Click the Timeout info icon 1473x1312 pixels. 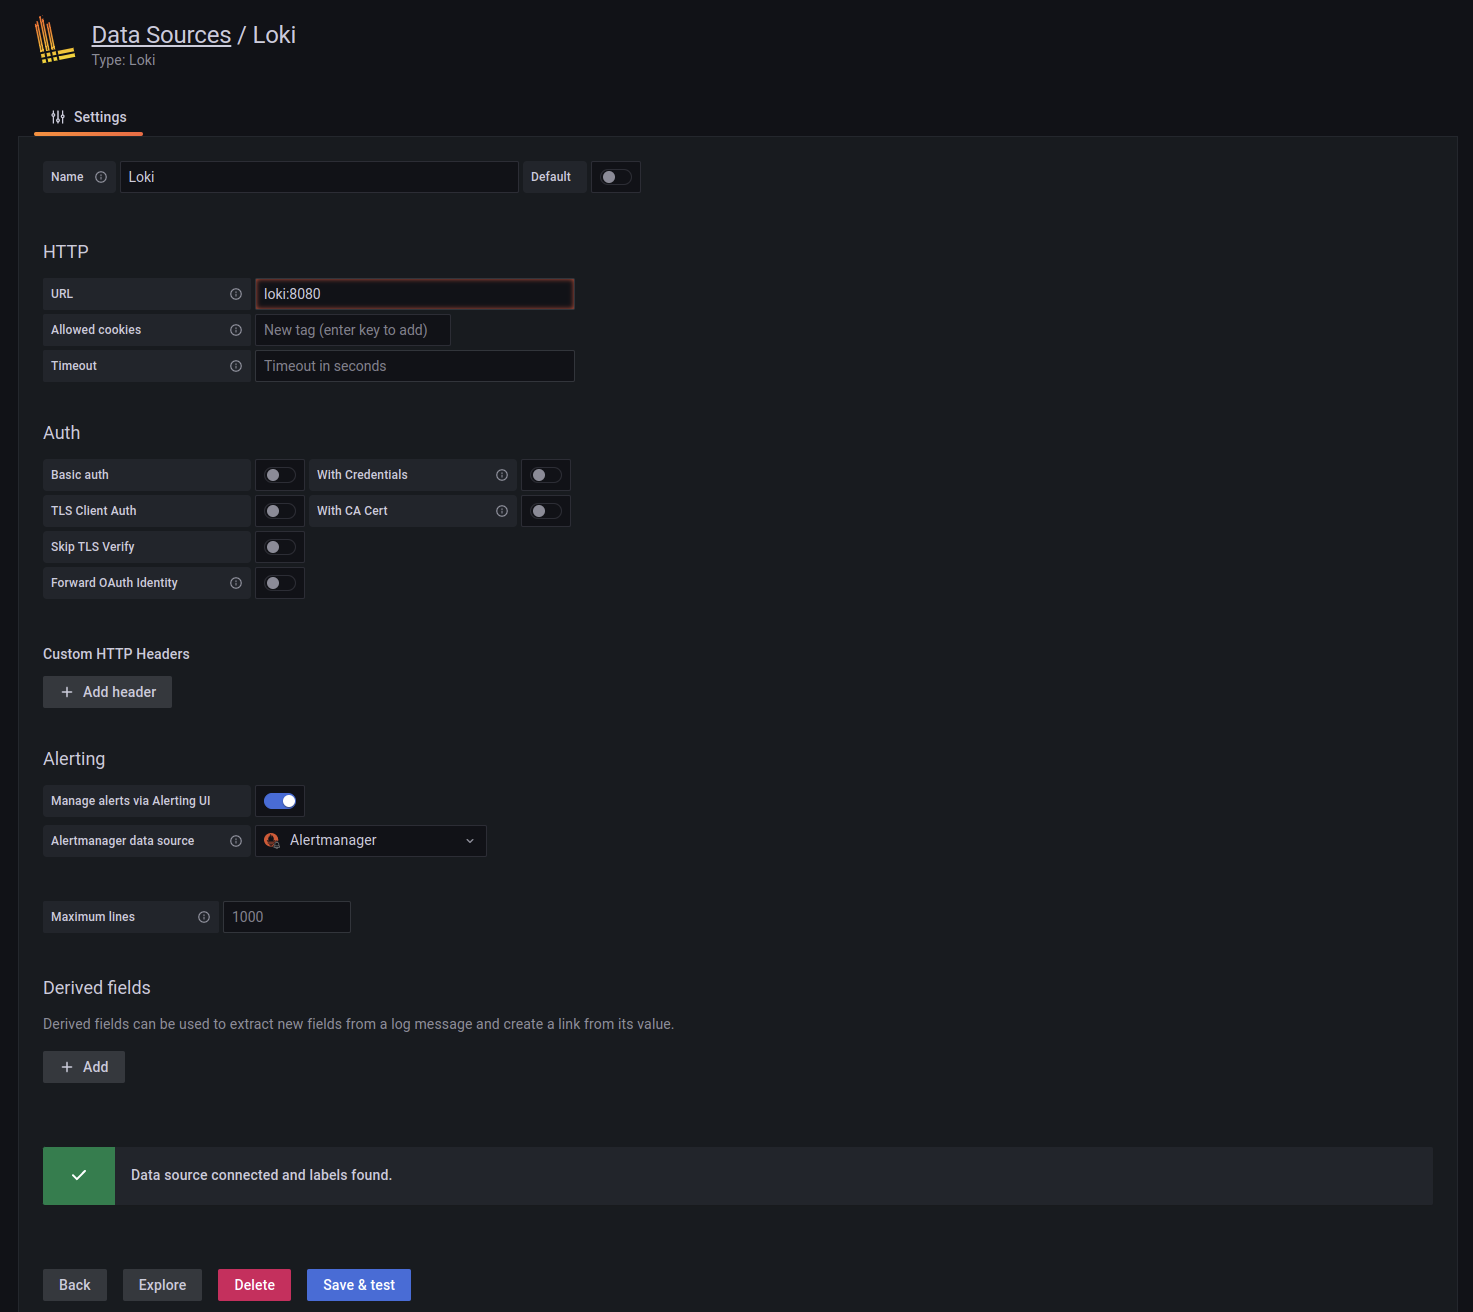[x=236, y=365]
